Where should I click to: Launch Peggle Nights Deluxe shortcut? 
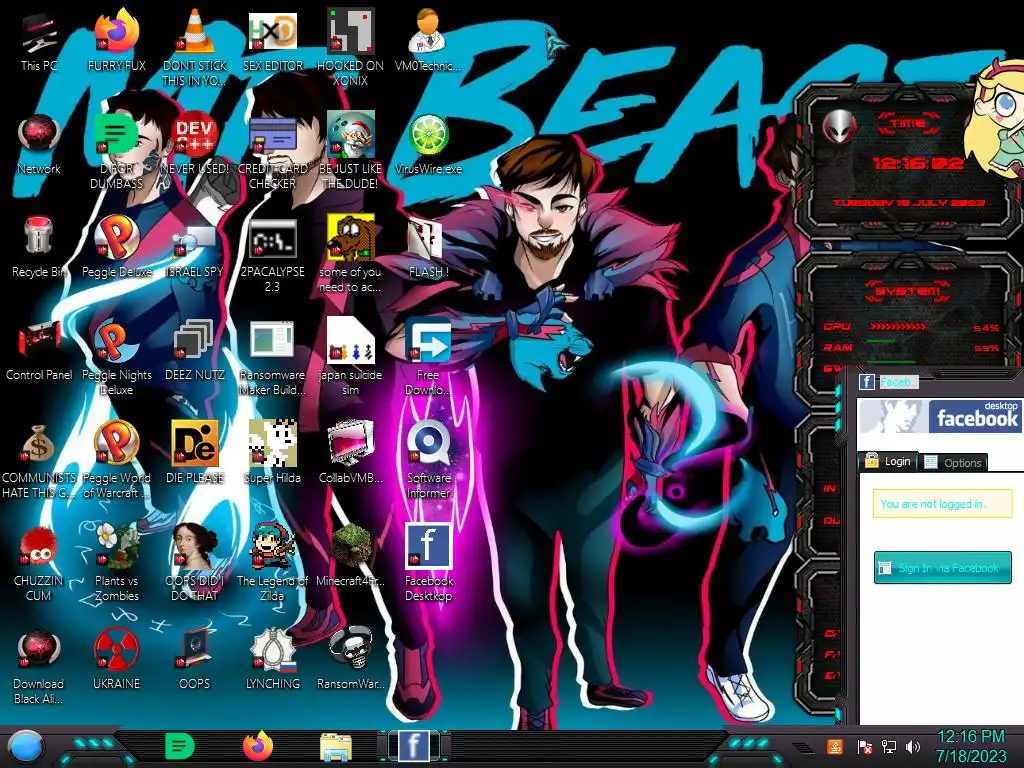[117, 341]
